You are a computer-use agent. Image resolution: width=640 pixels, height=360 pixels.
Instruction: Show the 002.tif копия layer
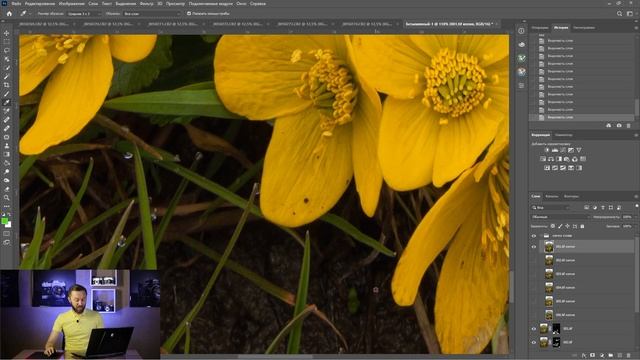[x=533, y=260]
